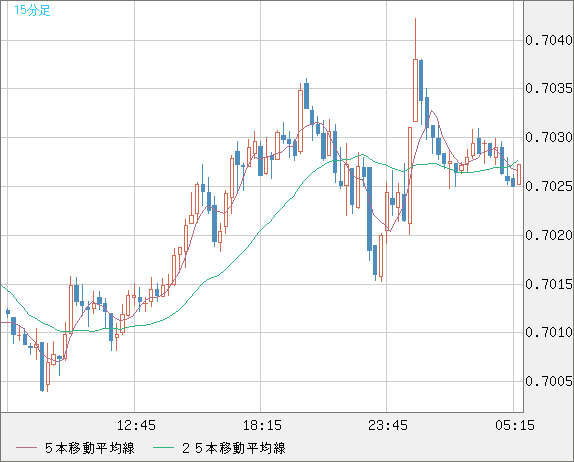Click the 0.7010 price axis label
The height and width of the screenshot is (462, 574).
pyautogui.click(x=549, y=332)
